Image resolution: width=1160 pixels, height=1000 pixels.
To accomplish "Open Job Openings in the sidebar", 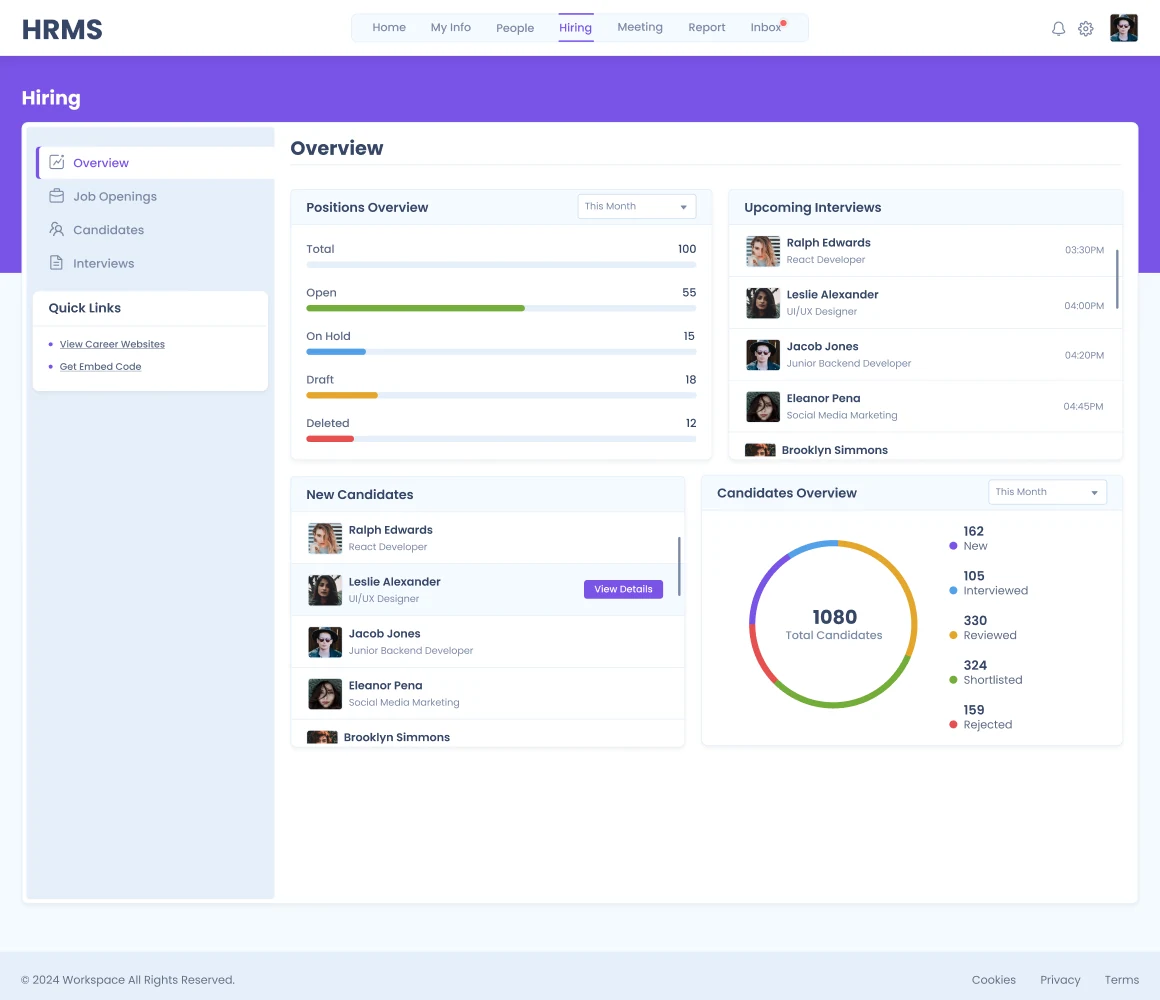I will (x=115, y=196).
